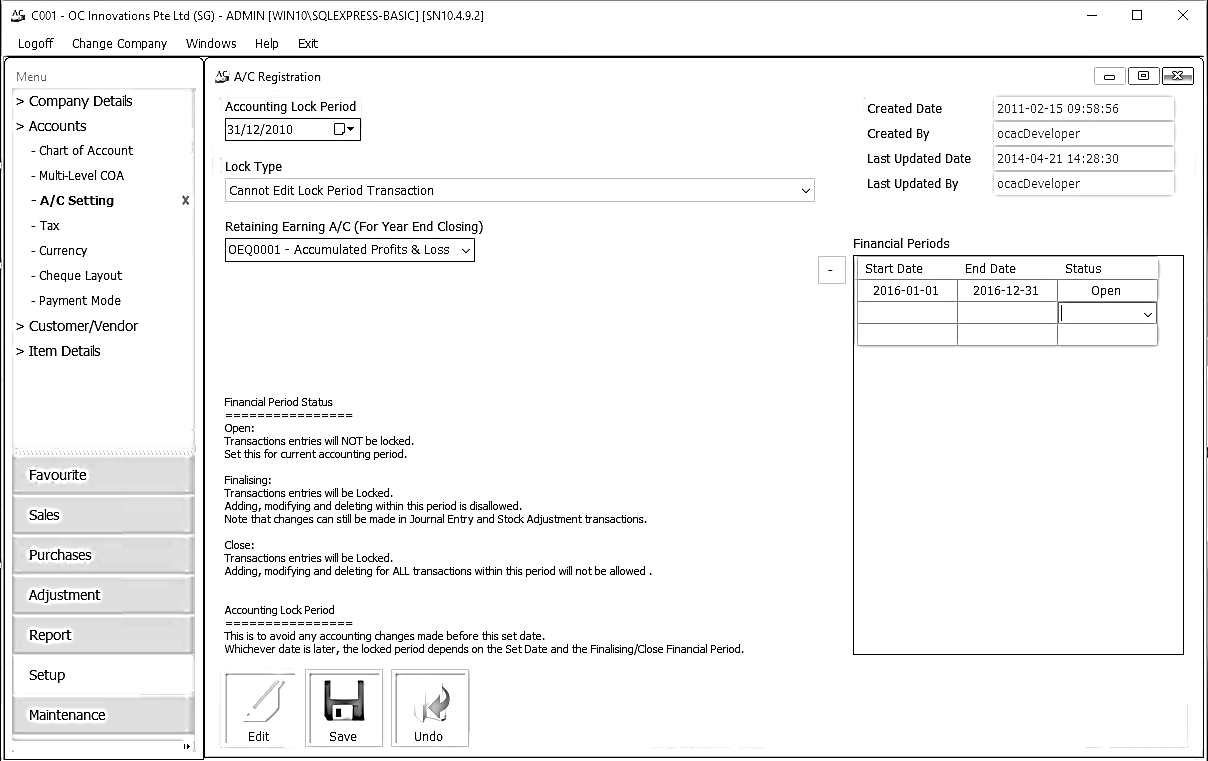The image size is (1208, 761).
Task: Open the calendar picker for Accounting Lock Period
Action: point(348,129)
